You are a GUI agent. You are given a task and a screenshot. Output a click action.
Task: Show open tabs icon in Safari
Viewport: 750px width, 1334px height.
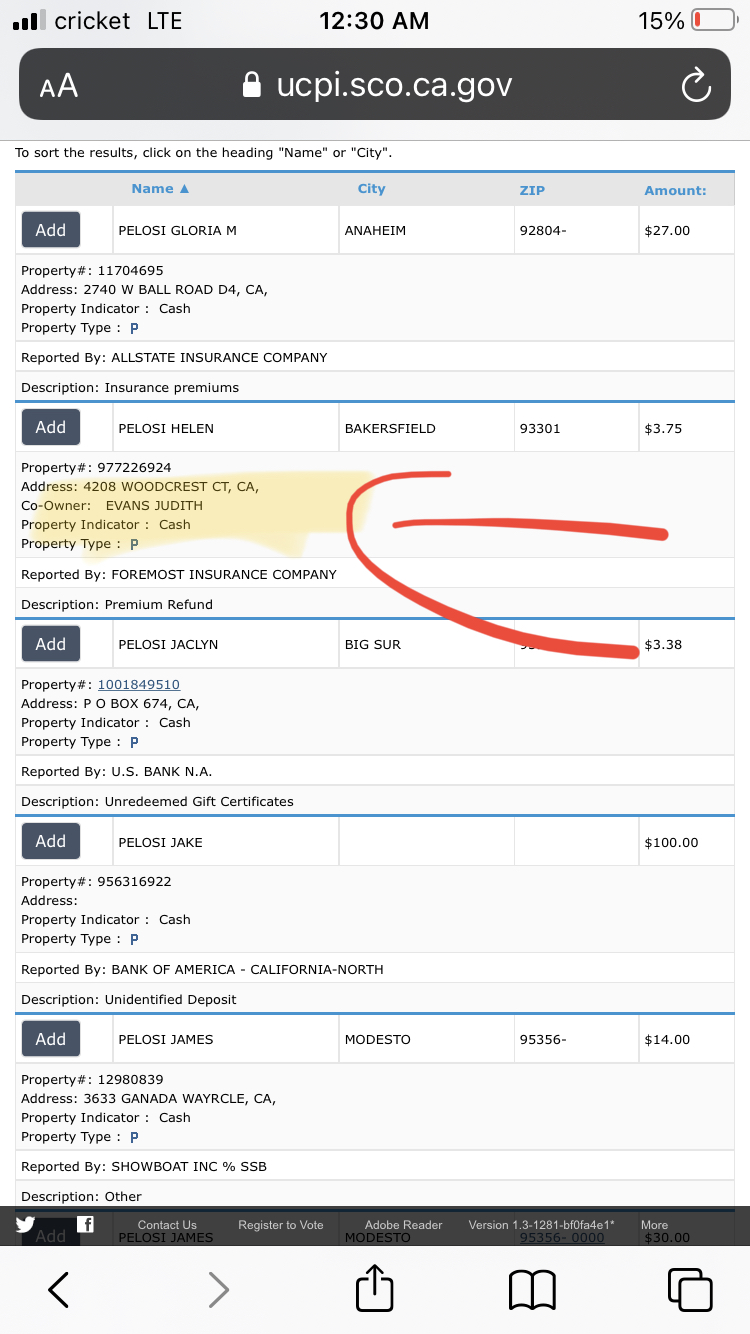[x=690, y=1289]
